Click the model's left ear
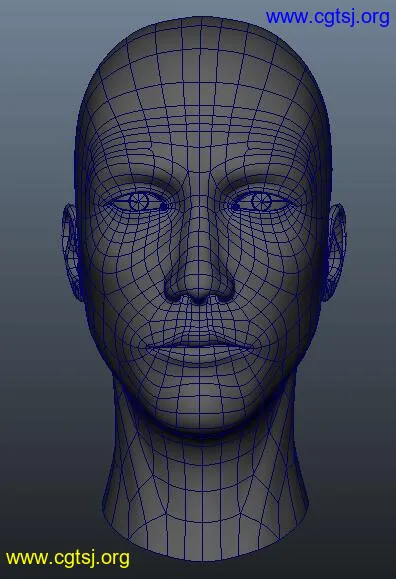 coord(335,251)
